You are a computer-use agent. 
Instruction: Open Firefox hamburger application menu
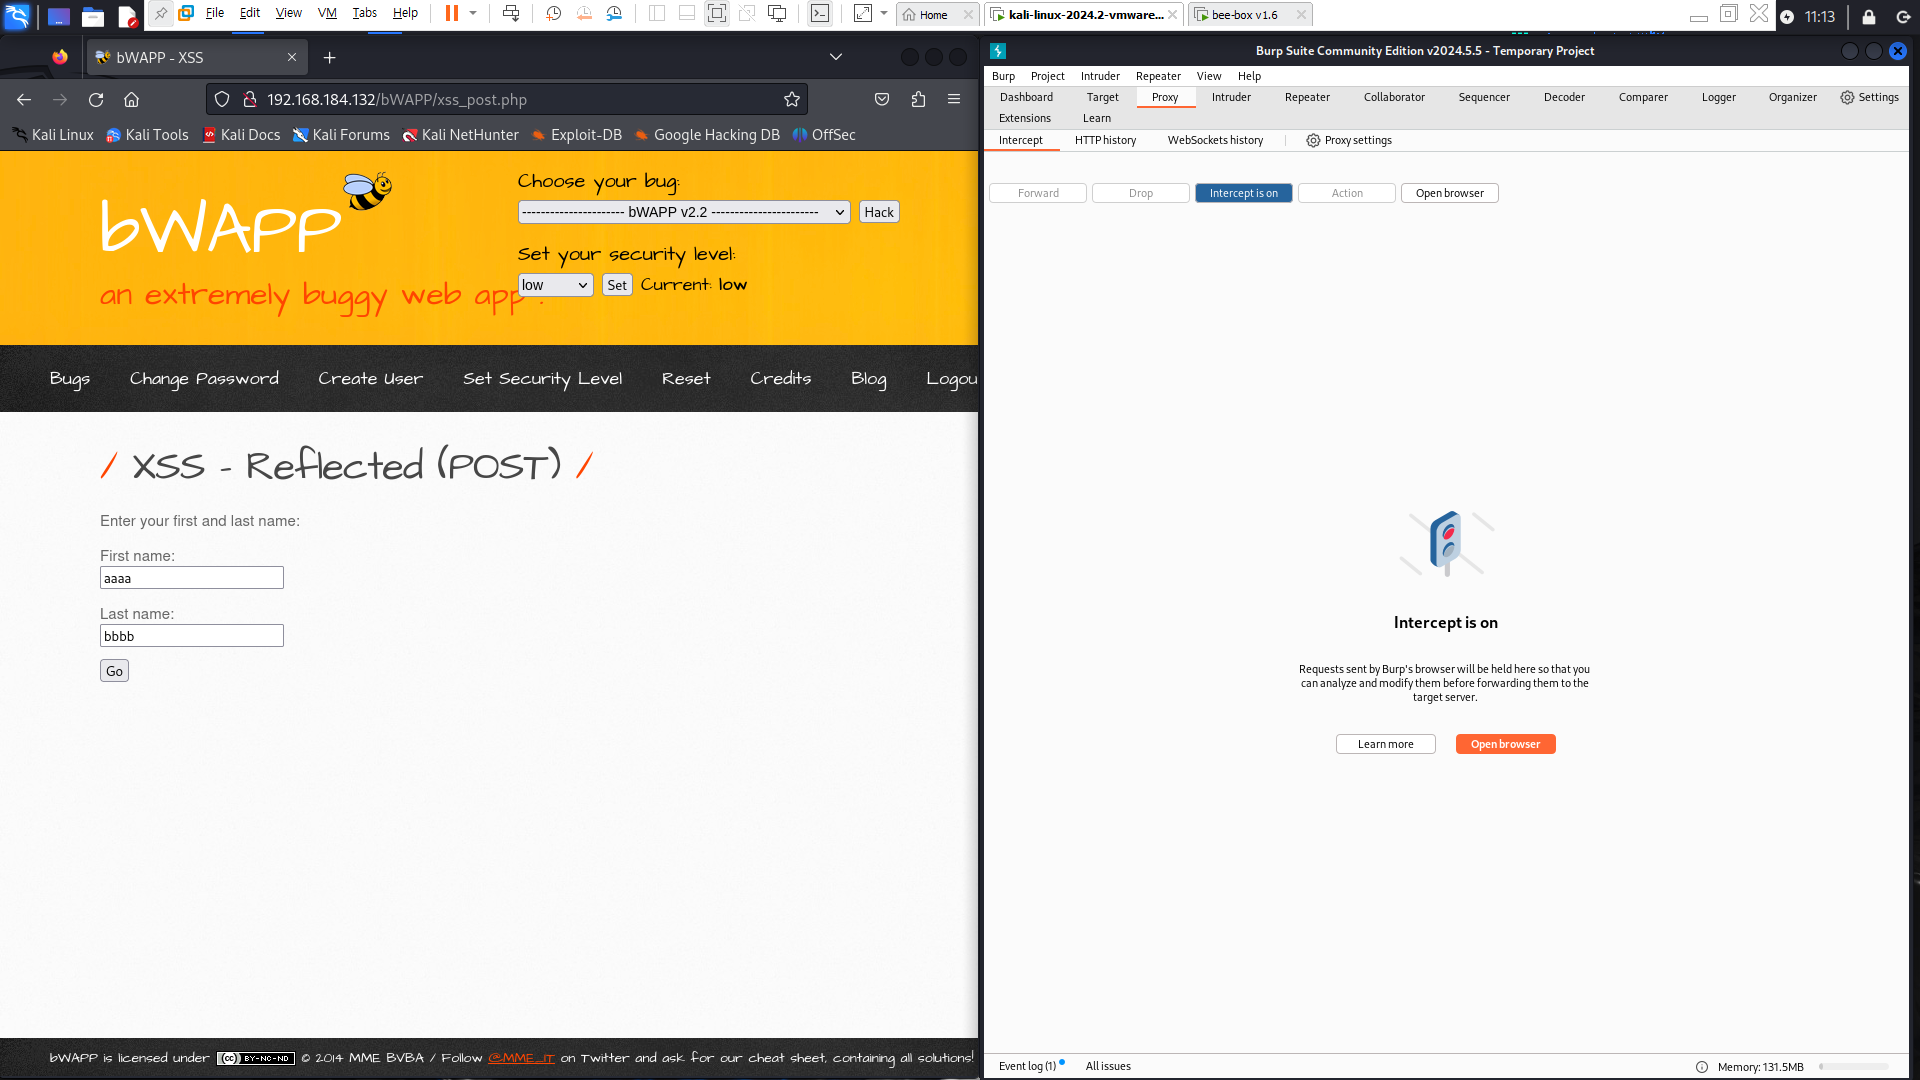[x=954, y=99]
